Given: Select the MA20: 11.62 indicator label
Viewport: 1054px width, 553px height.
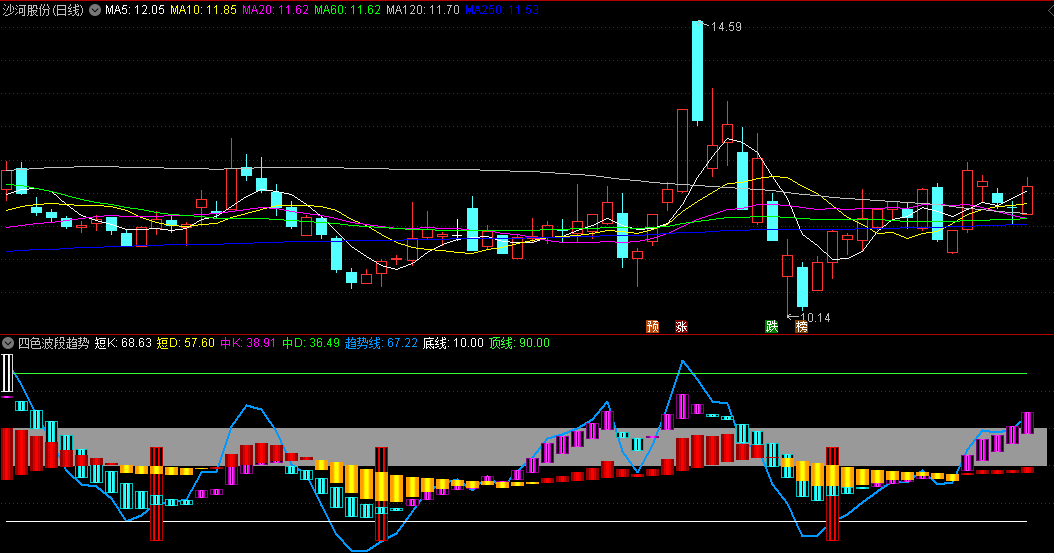Looking at the screenshot, I should click(x=276, y=10).
